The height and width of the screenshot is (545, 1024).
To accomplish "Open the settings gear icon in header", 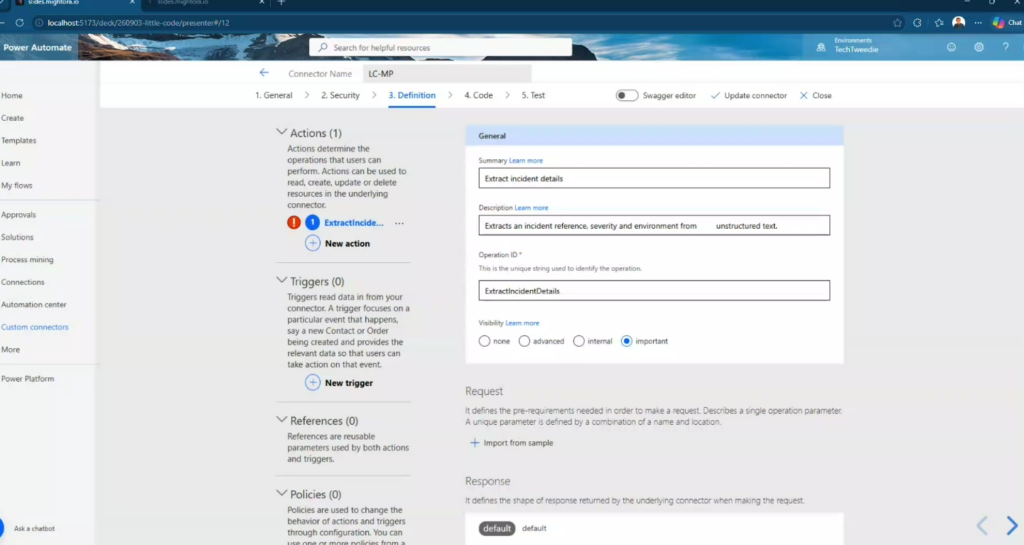I will (978, 47).
